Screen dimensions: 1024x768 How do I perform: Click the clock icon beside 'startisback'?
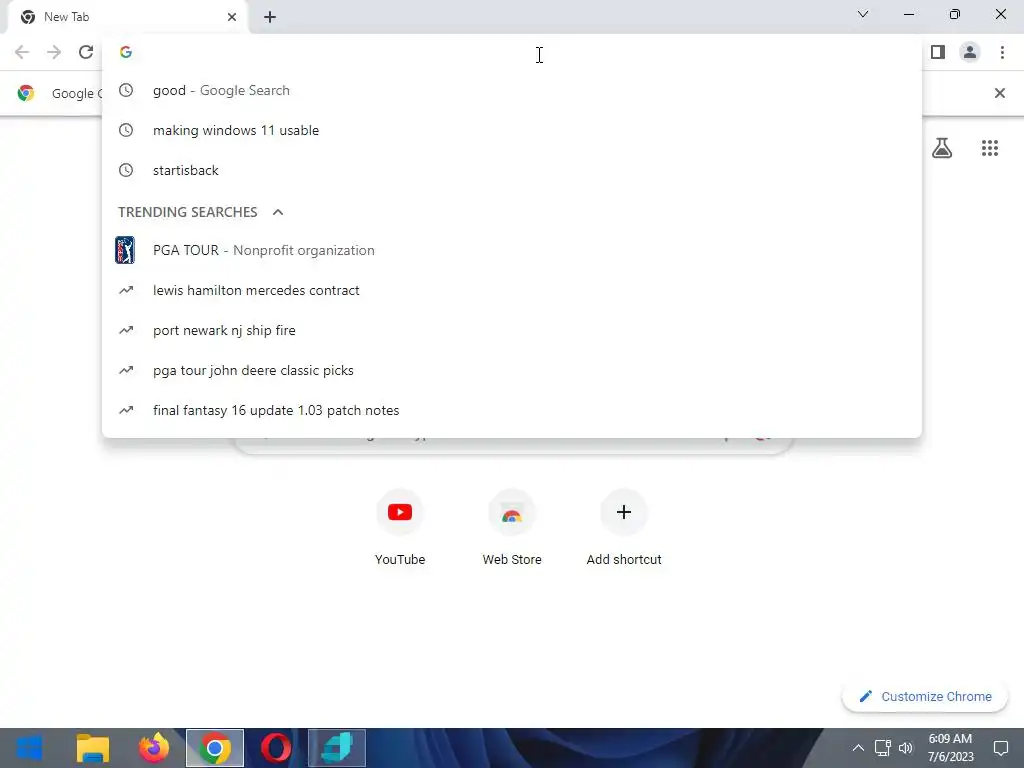[x=126, y=170]
